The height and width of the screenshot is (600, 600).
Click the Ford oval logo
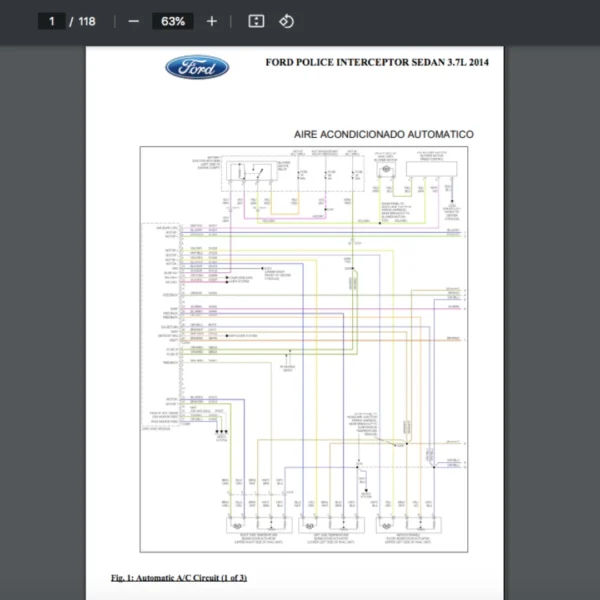point(197,68)
